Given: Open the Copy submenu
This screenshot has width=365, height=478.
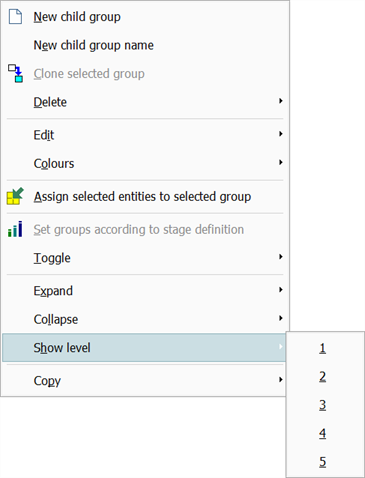Looking at the screenshot, I should [x=144, y=380].
